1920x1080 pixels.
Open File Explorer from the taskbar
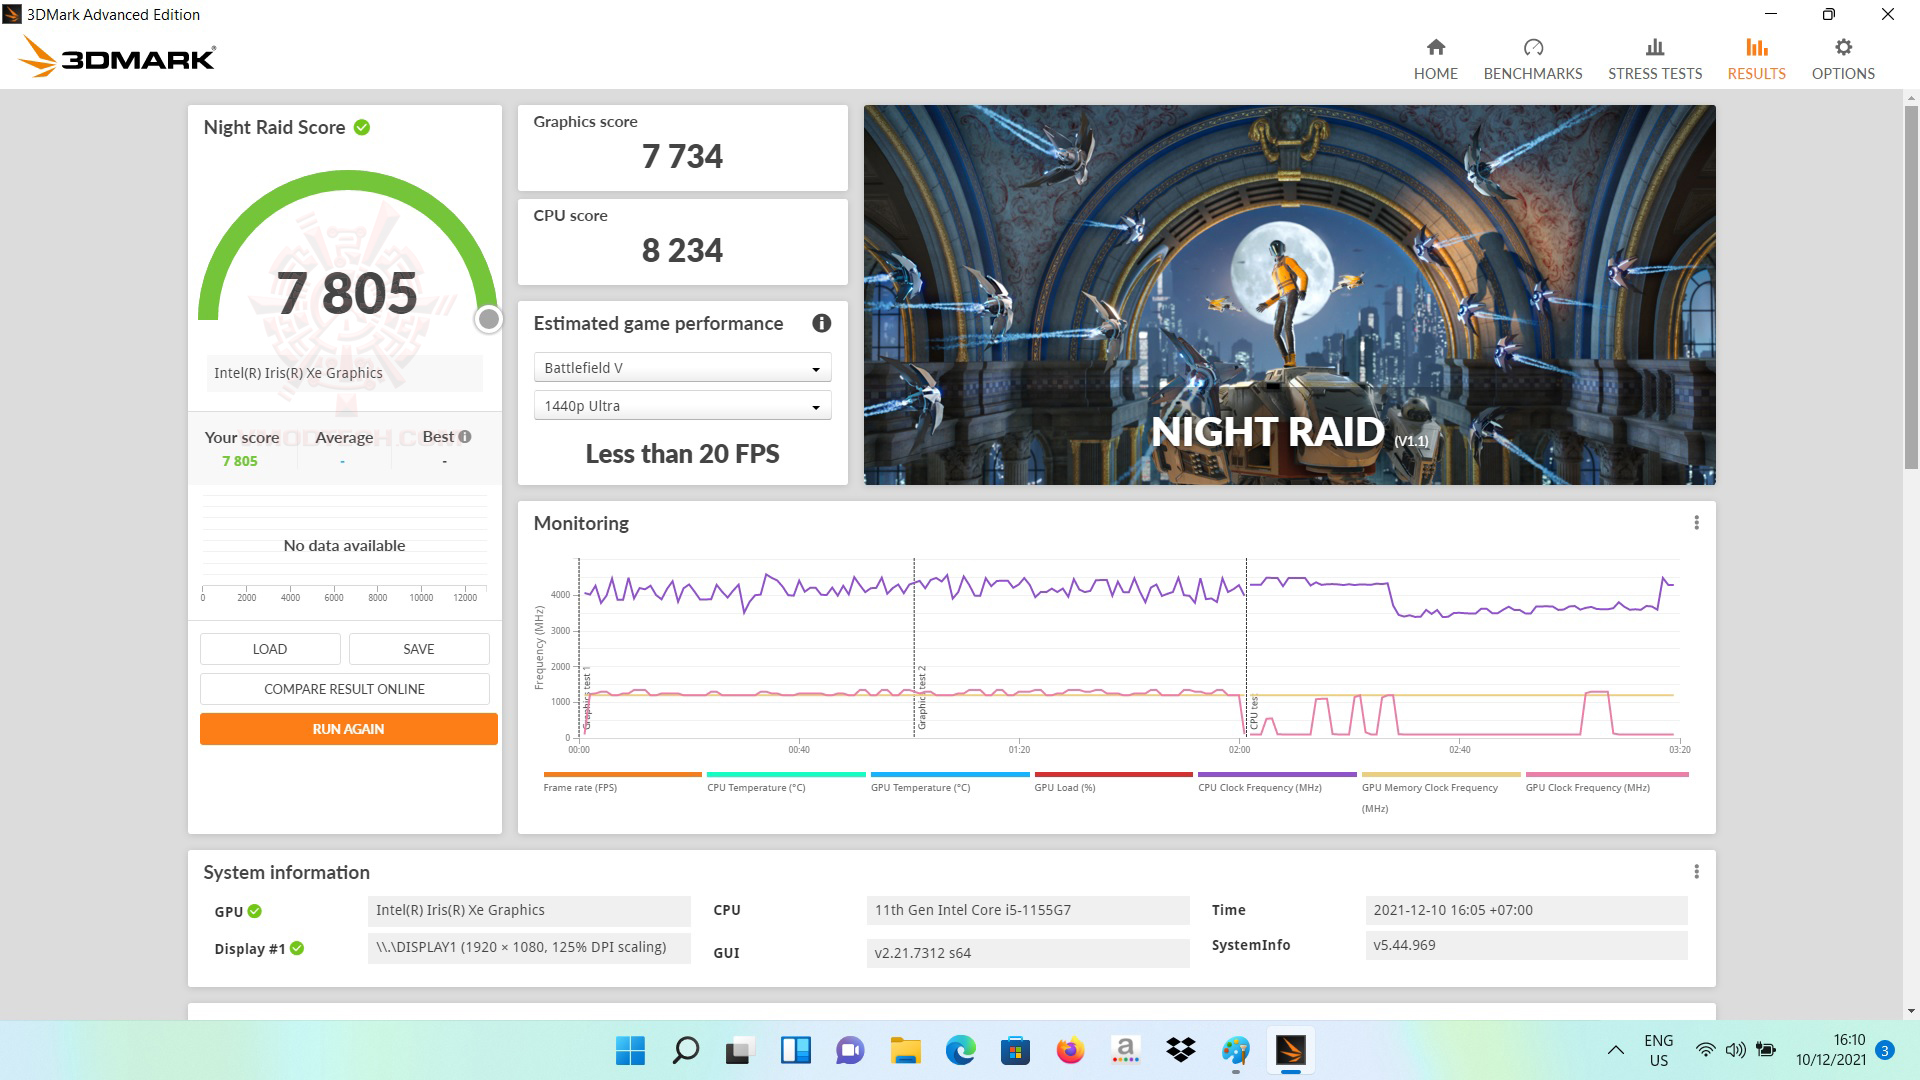(x=905, y=1050)
